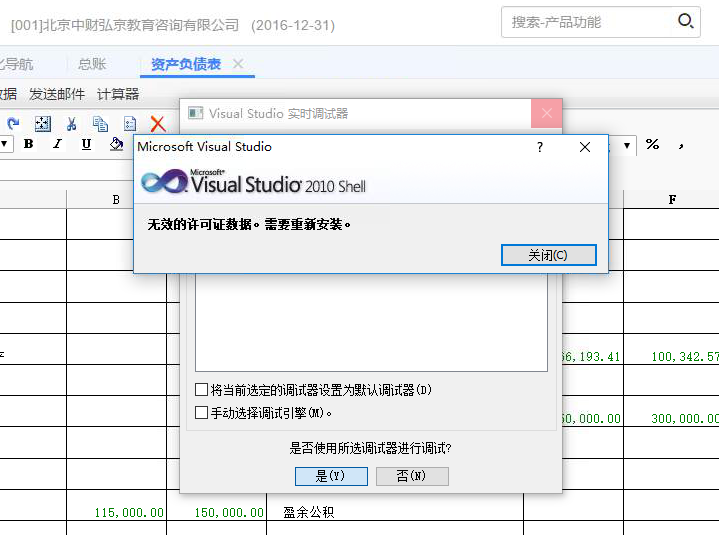
Task: Close the 资产负债表 tab
Action: (x=238, y=64)
